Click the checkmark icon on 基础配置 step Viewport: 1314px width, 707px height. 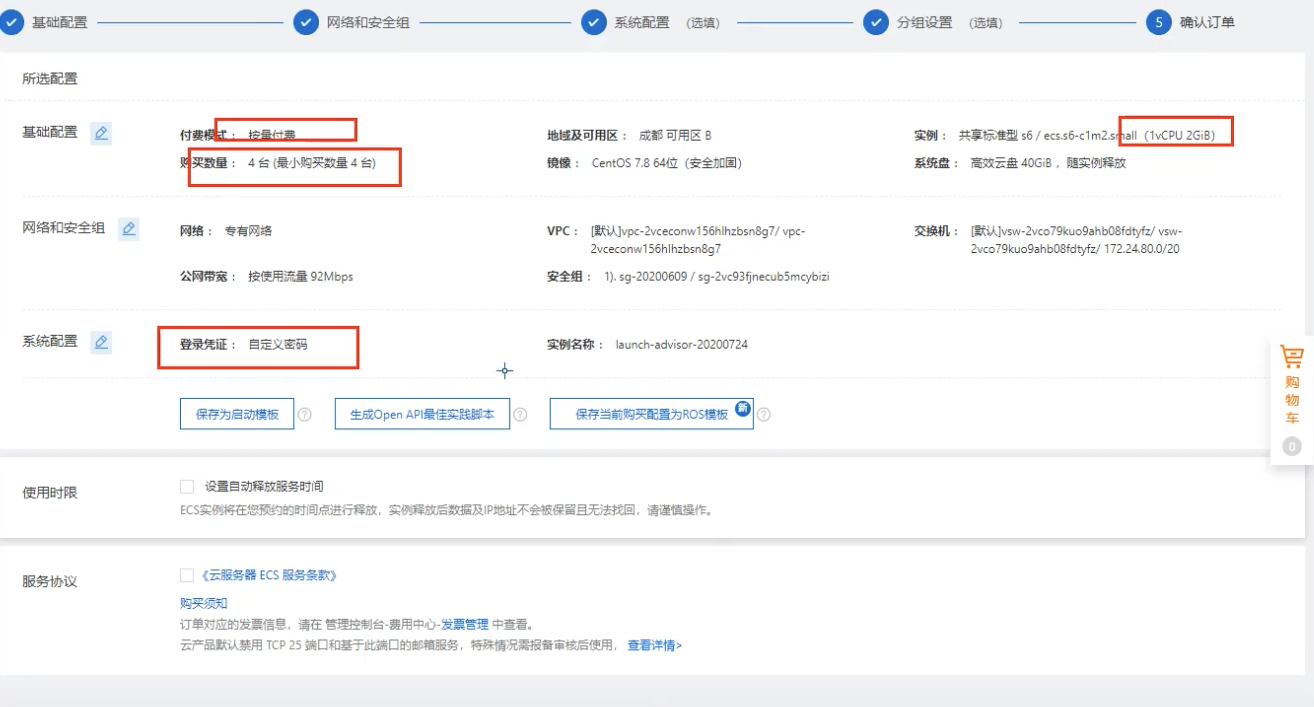pyautogui.click(x=12, y=21)
